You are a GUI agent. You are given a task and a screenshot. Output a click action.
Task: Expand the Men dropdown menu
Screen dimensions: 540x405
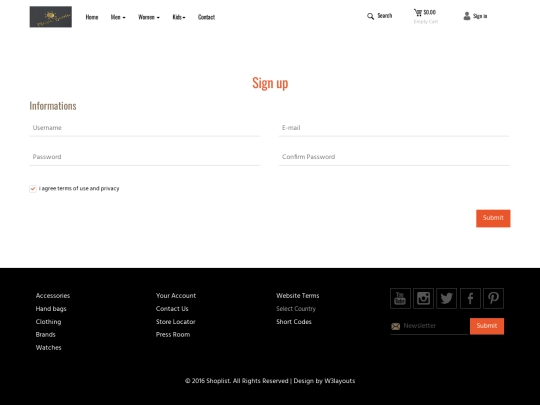point(118,17)
